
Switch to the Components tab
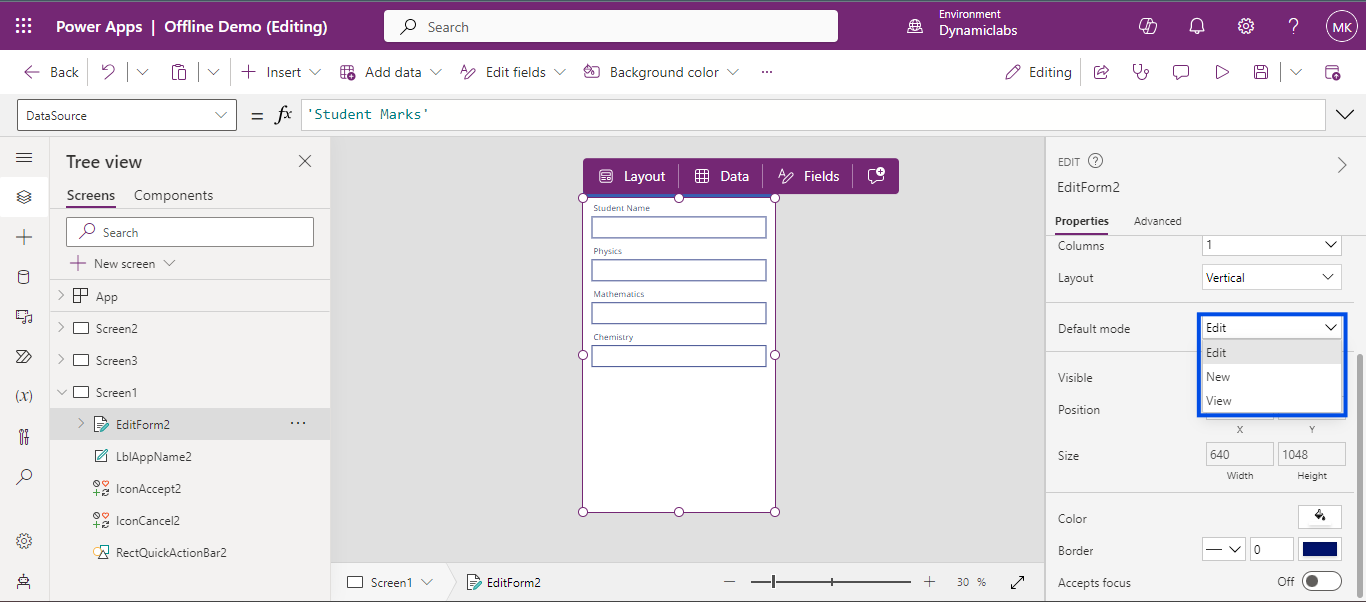[173, 195]
